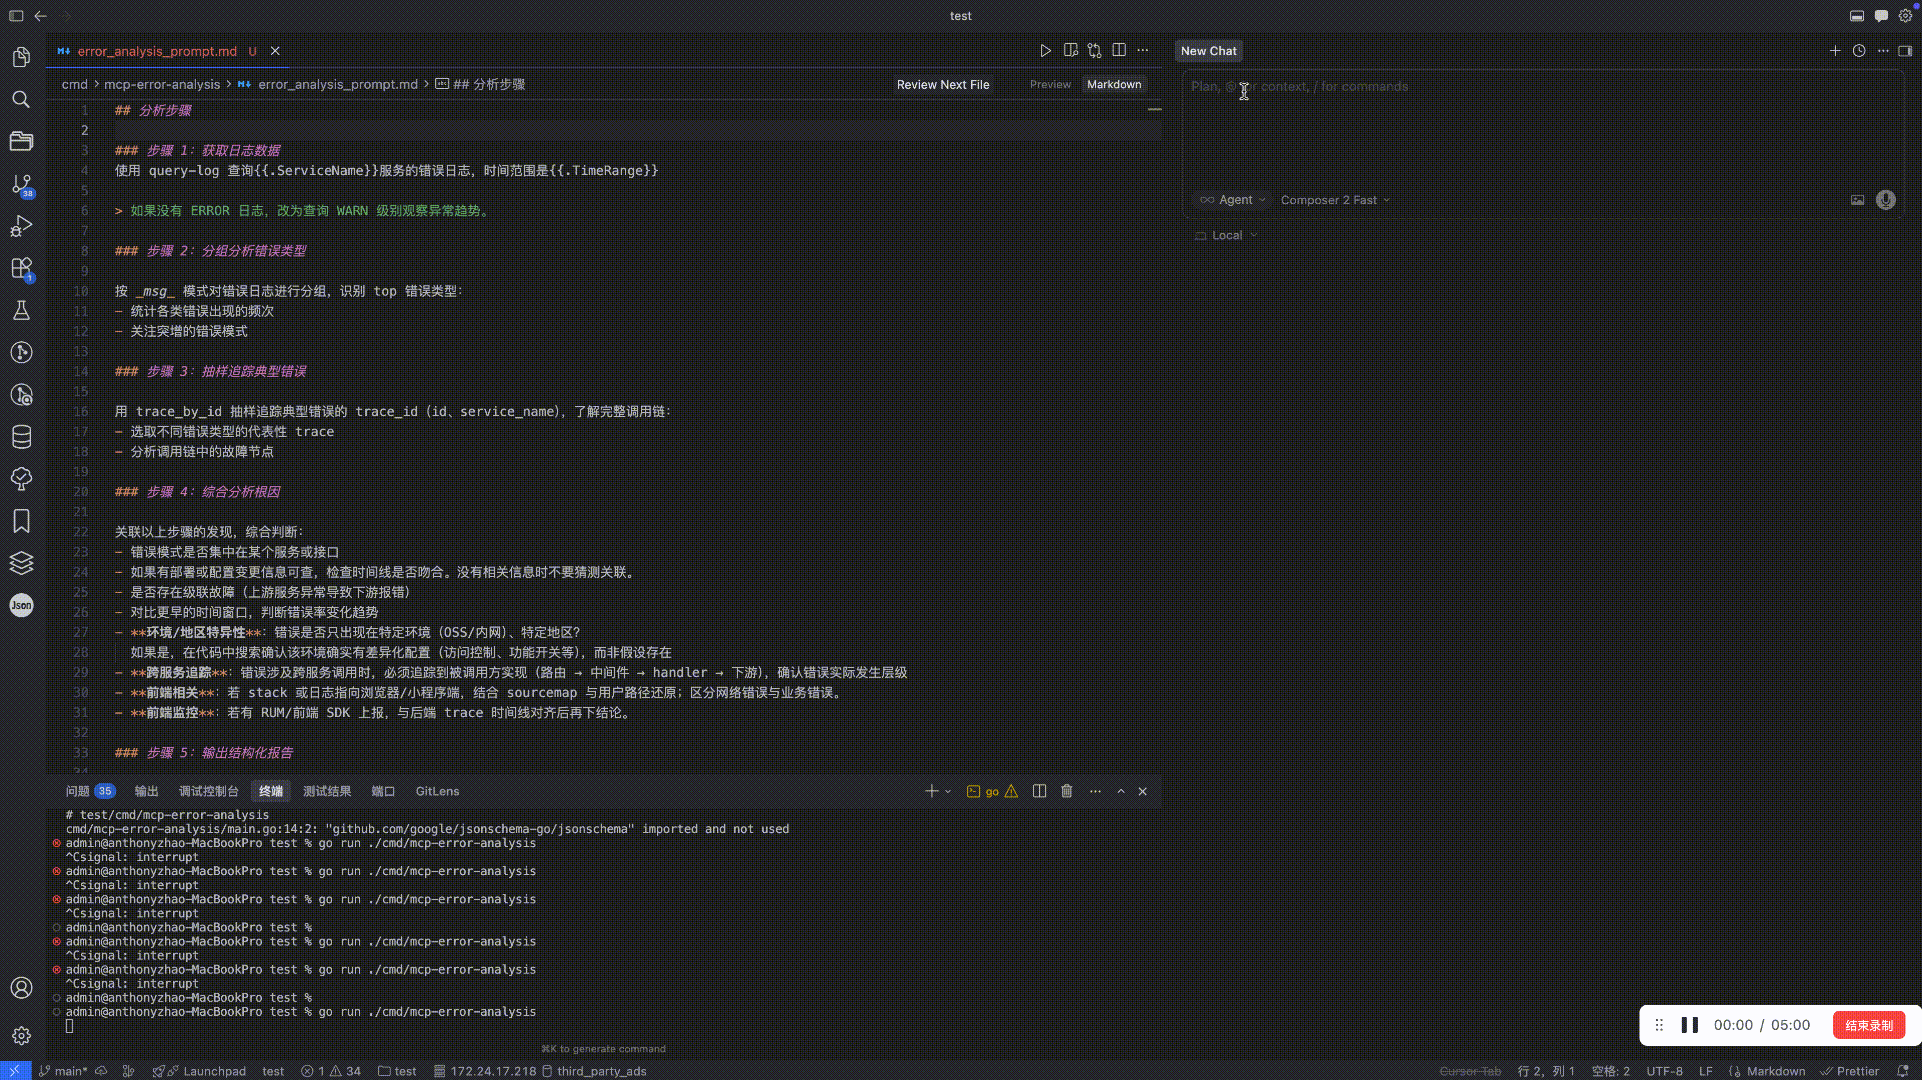Click the split terminal icon
The image size is (1922, 1080).
click(x=1040, y=791)
